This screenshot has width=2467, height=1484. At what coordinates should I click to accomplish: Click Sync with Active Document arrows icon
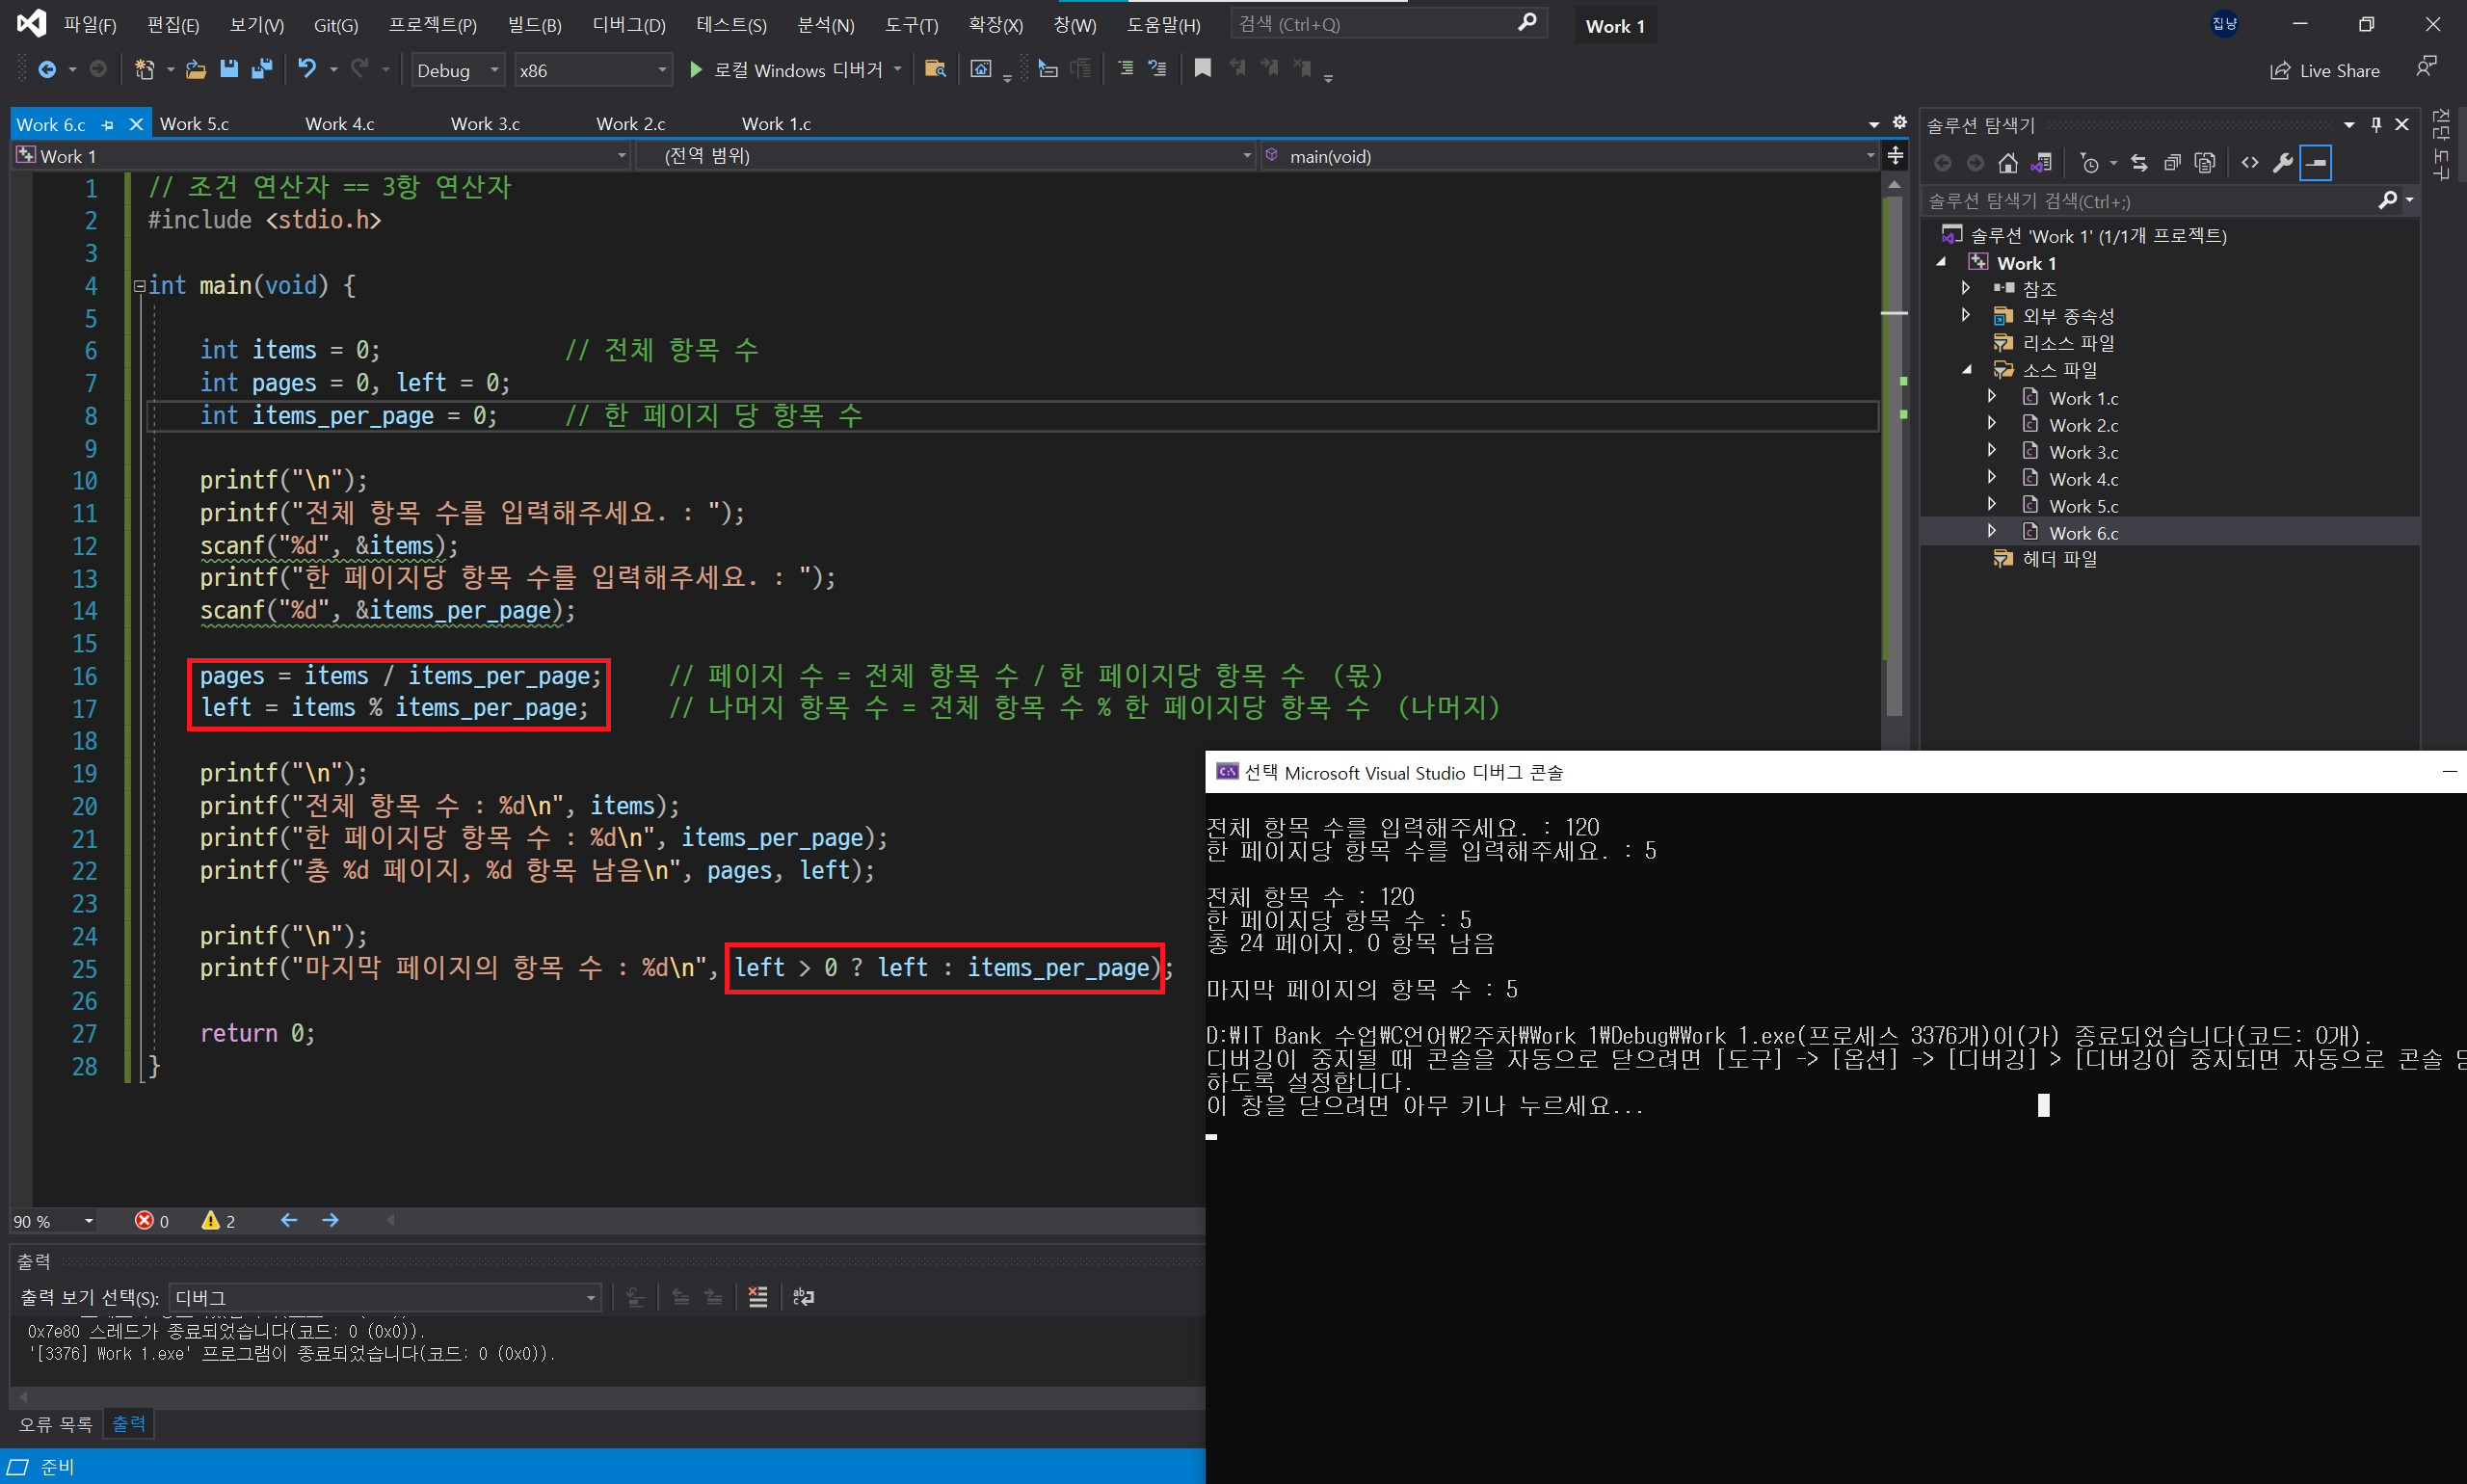[x=2139, y=163]
